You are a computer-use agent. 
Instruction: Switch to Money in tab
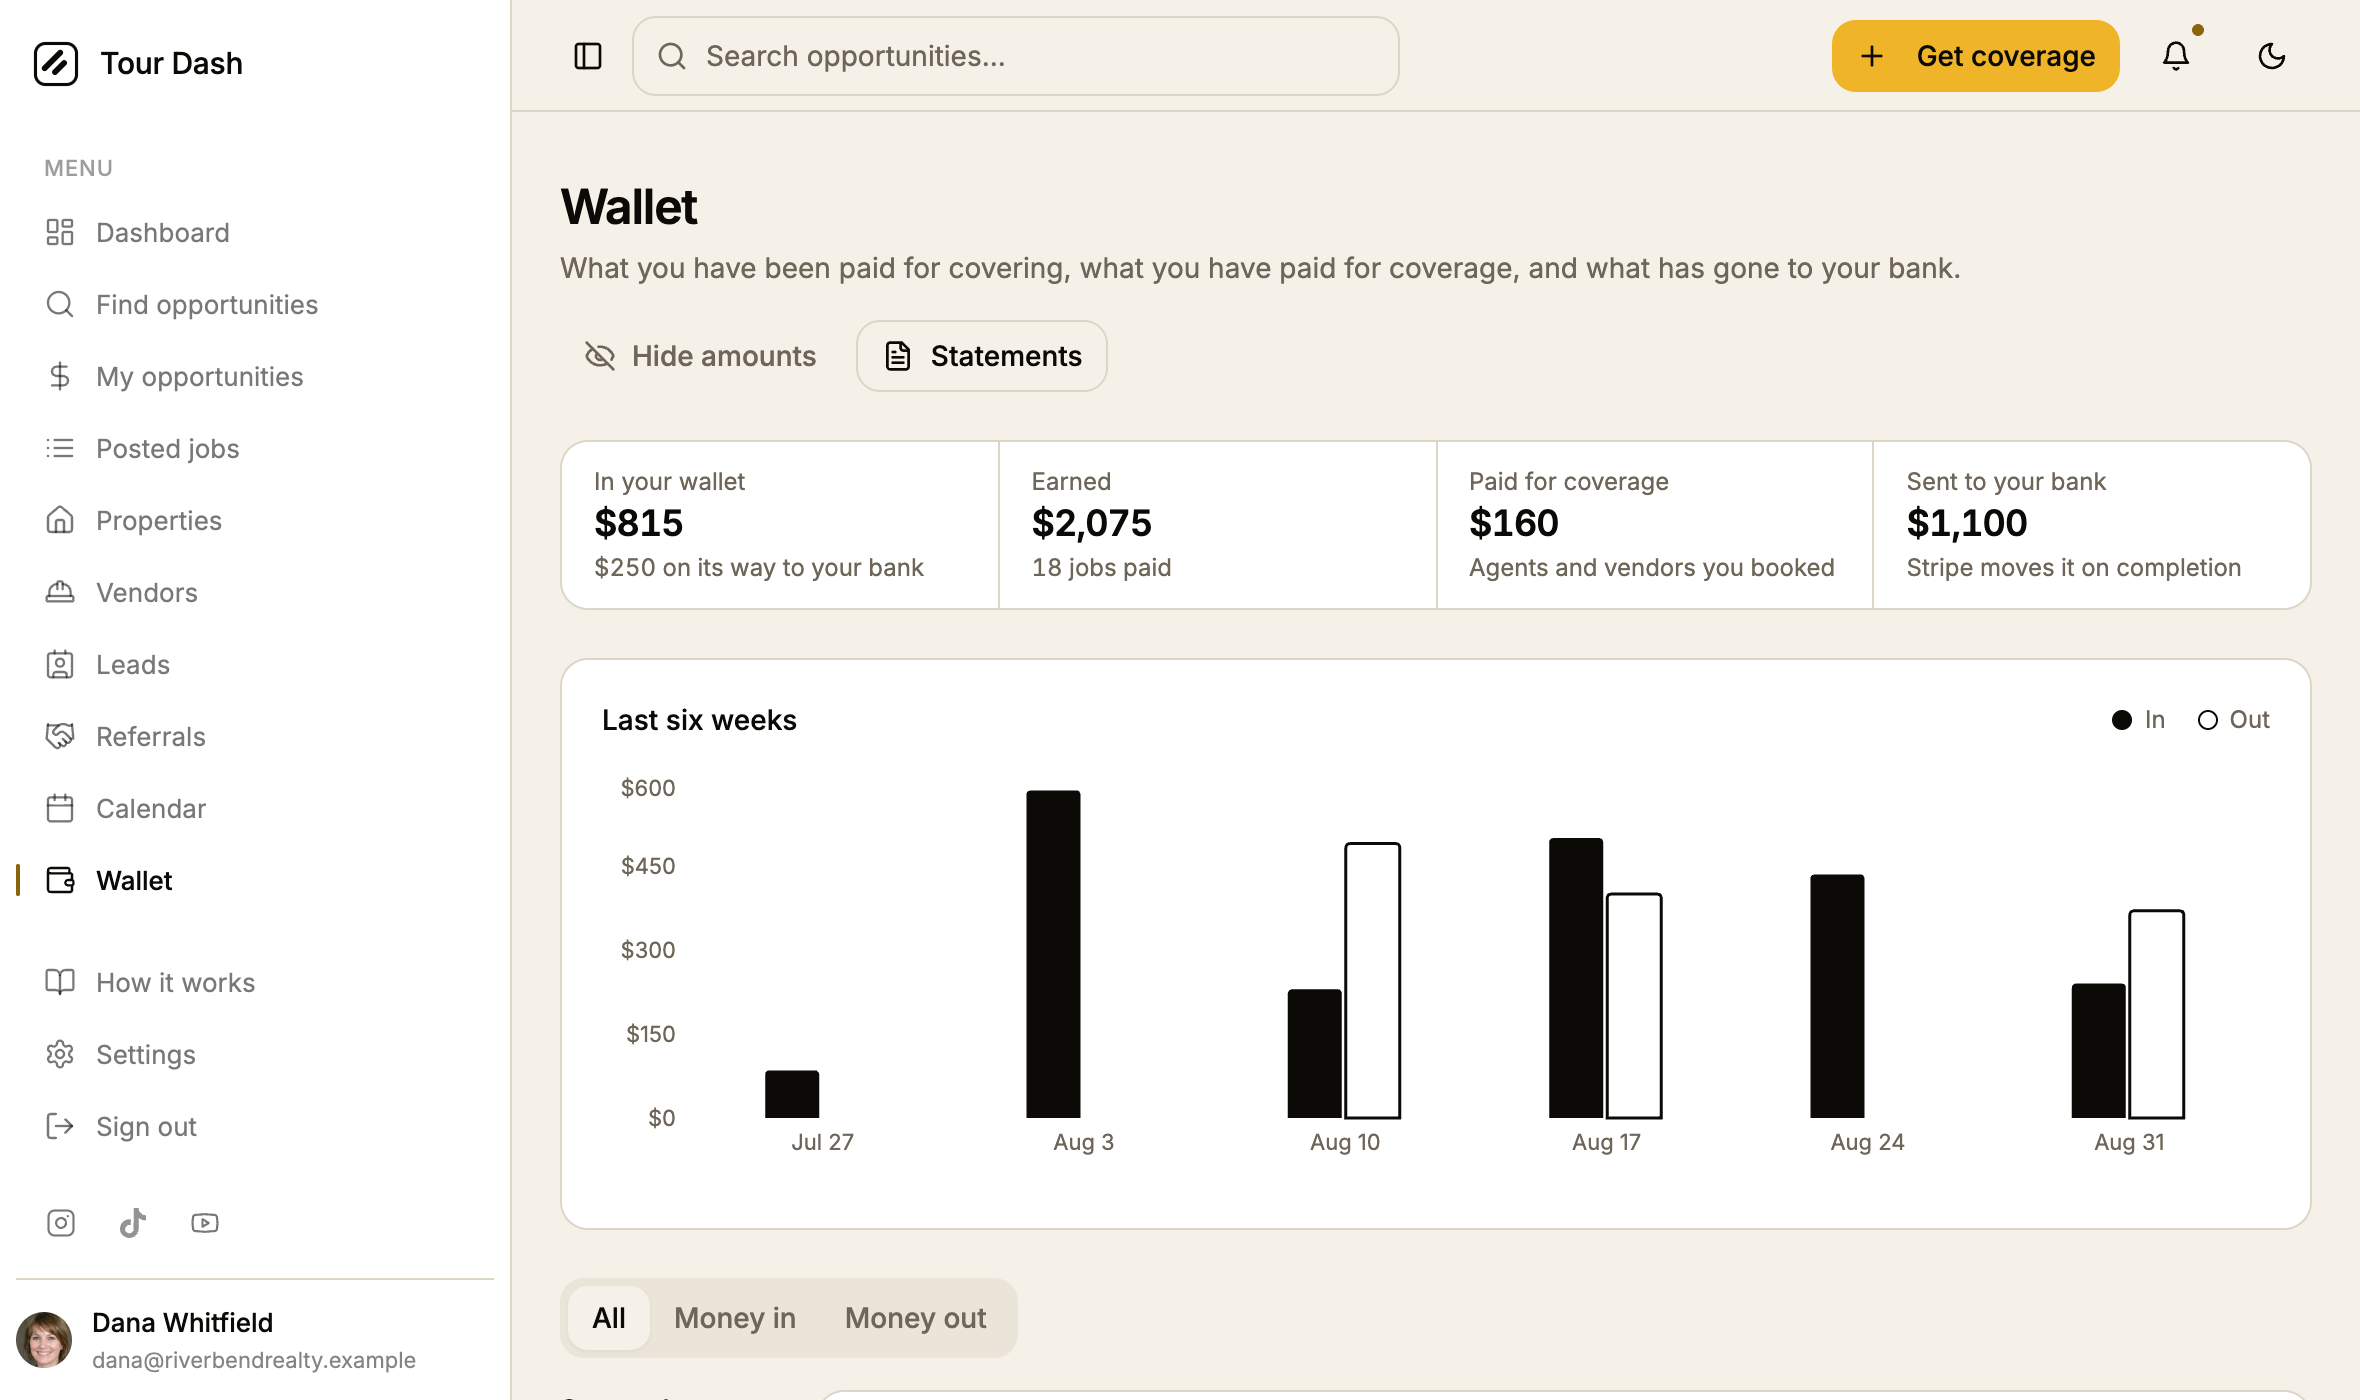[735, 1318]
